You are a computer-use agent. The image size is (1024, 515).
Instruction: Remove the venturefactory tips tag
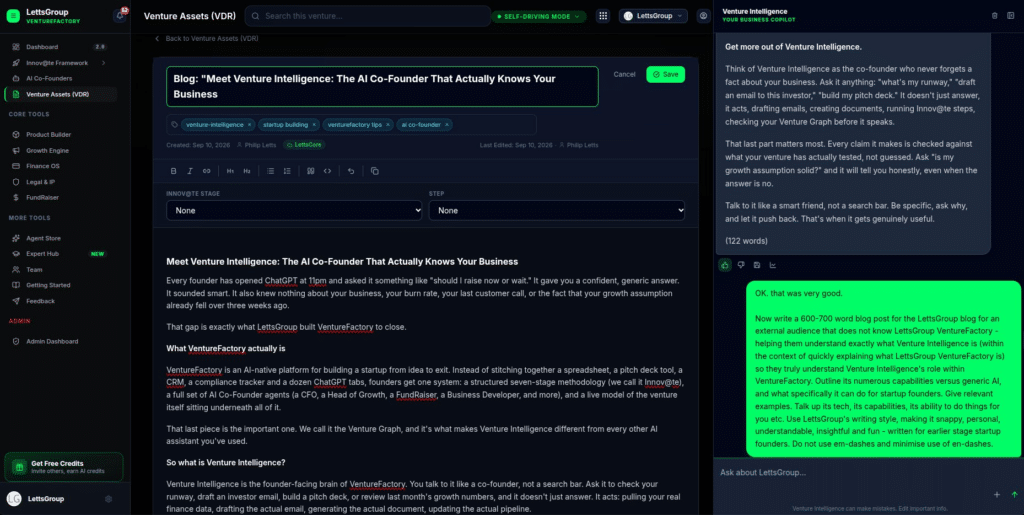[387, 124]
